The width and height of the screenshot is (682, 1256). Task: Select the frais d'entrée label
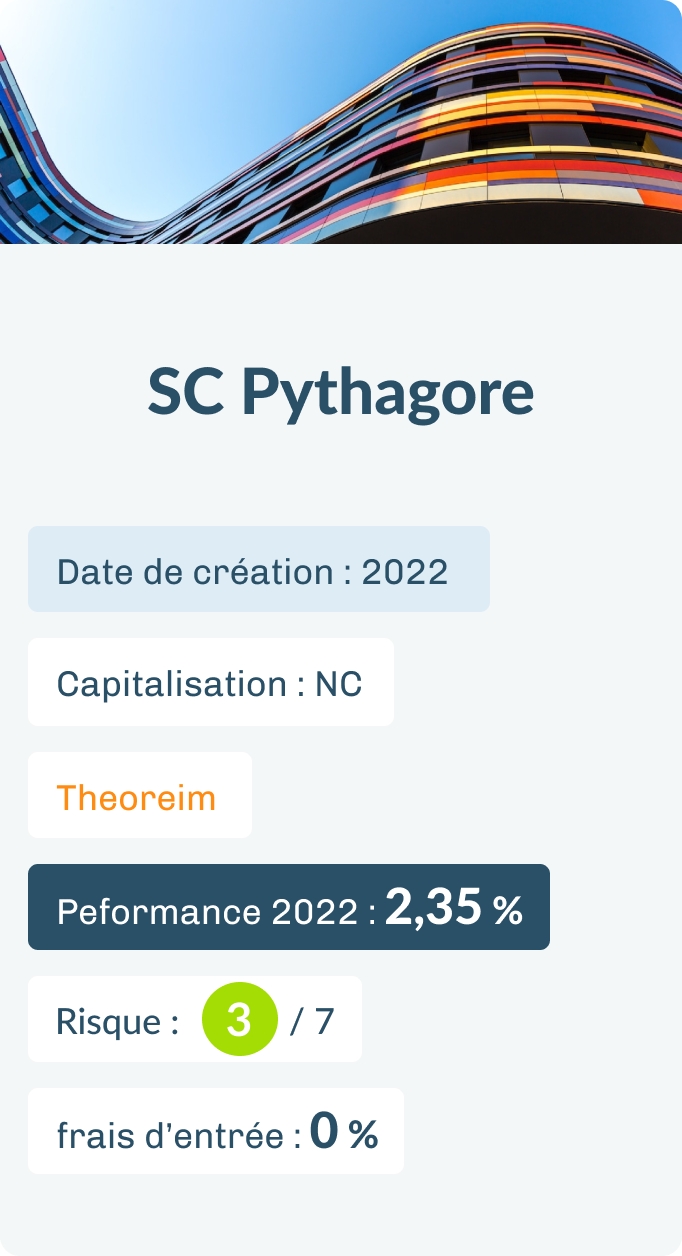[x=179, y=1135]
